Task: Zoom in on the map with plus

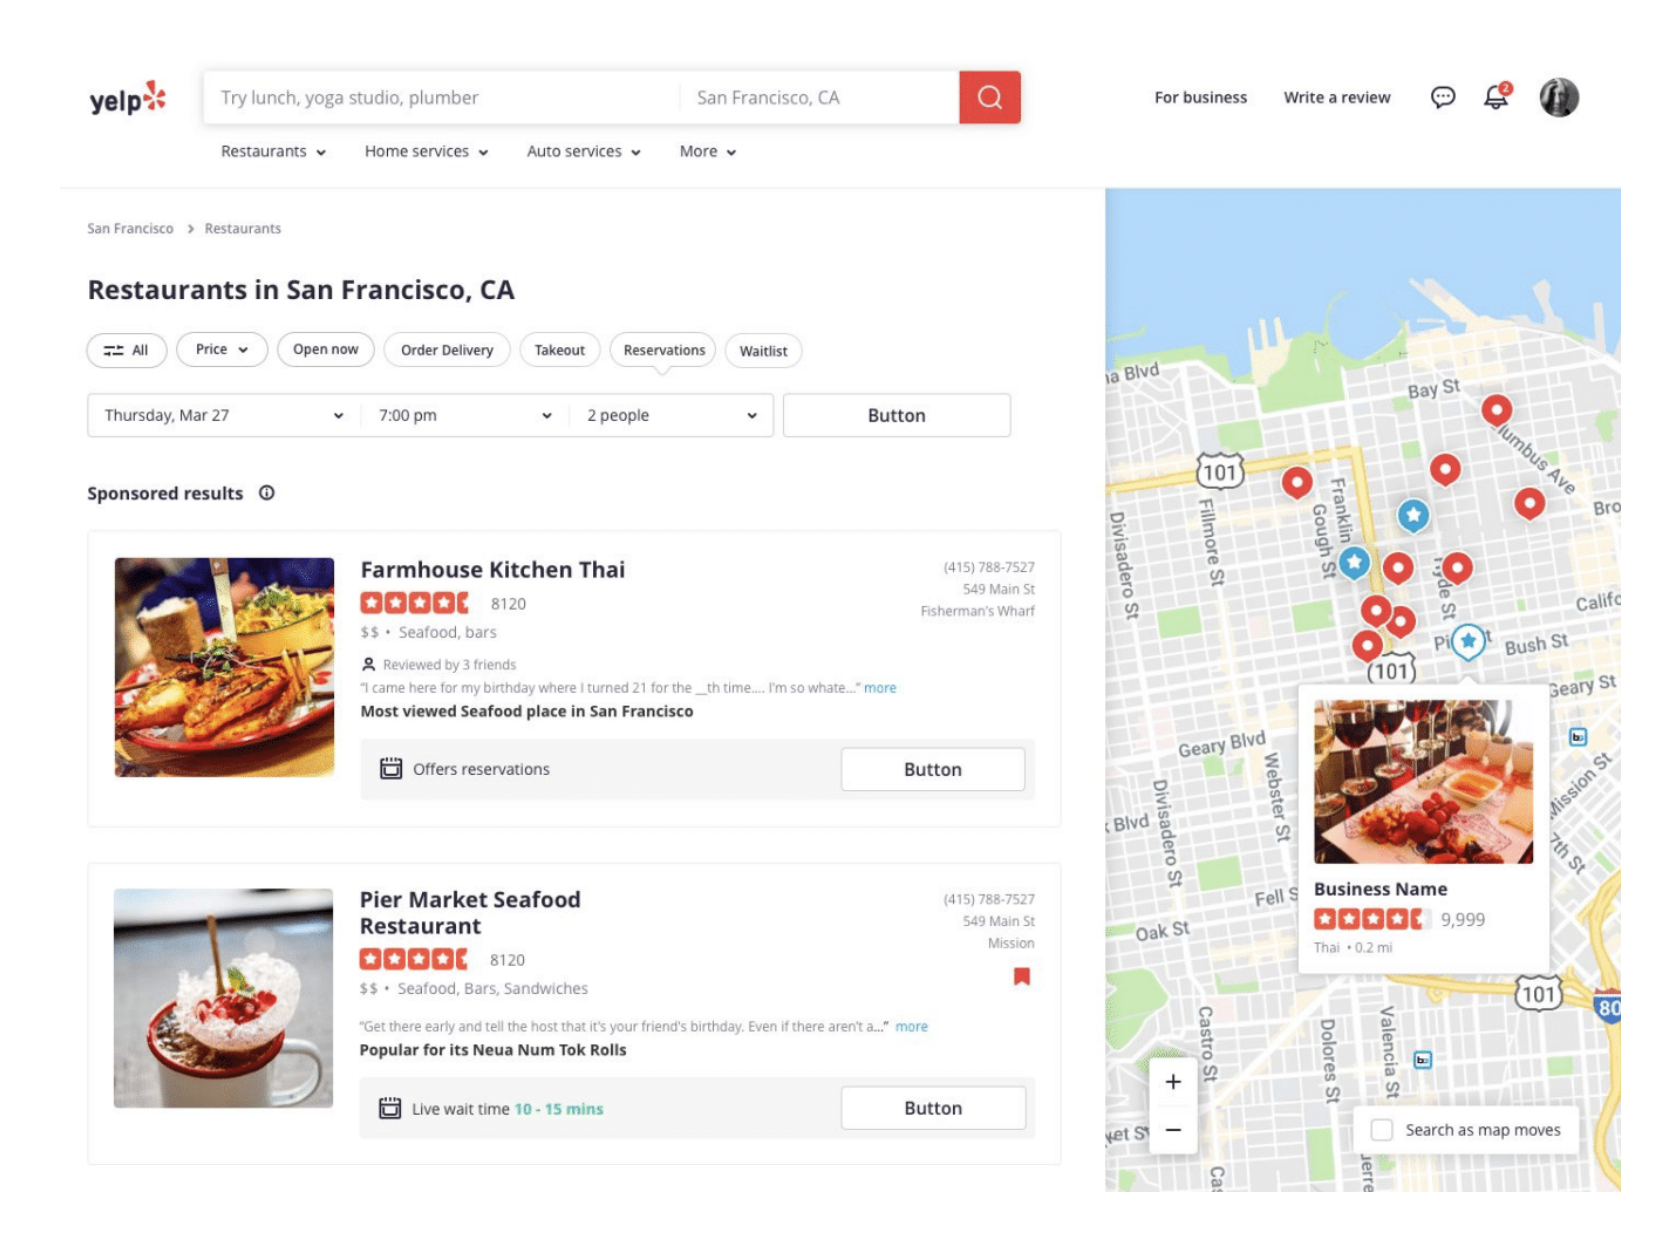Action: [1173, 1081]
